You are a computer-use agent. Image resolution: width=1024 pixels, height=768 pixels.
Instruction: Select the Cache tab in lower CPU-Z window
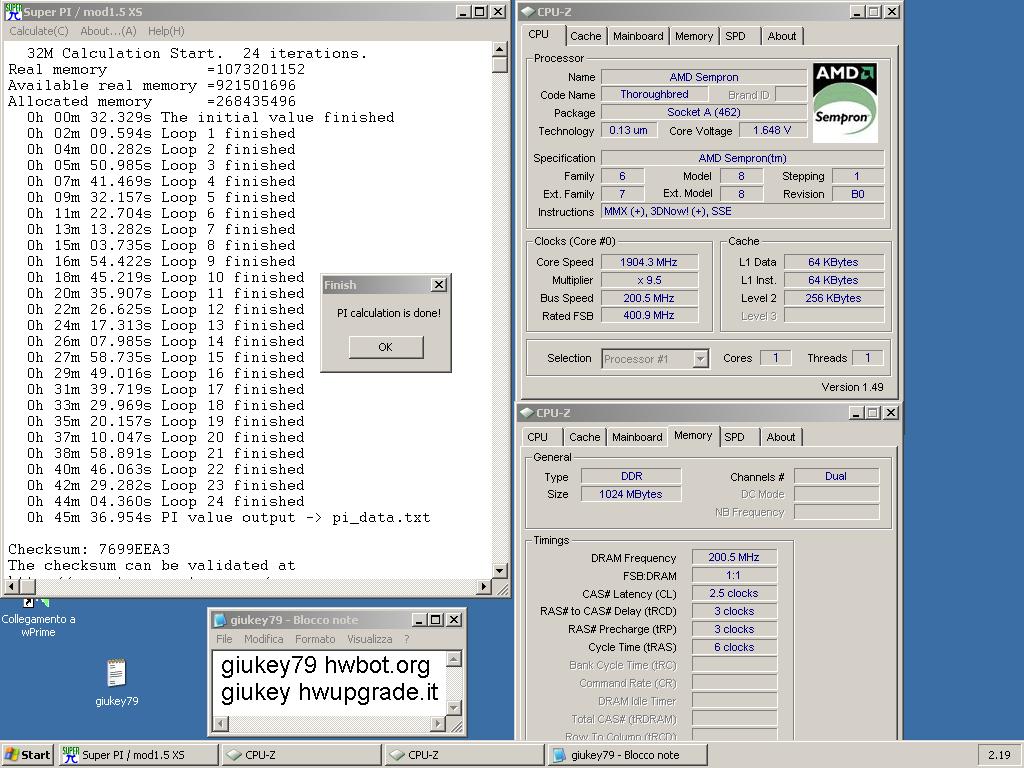click(584, 437)
